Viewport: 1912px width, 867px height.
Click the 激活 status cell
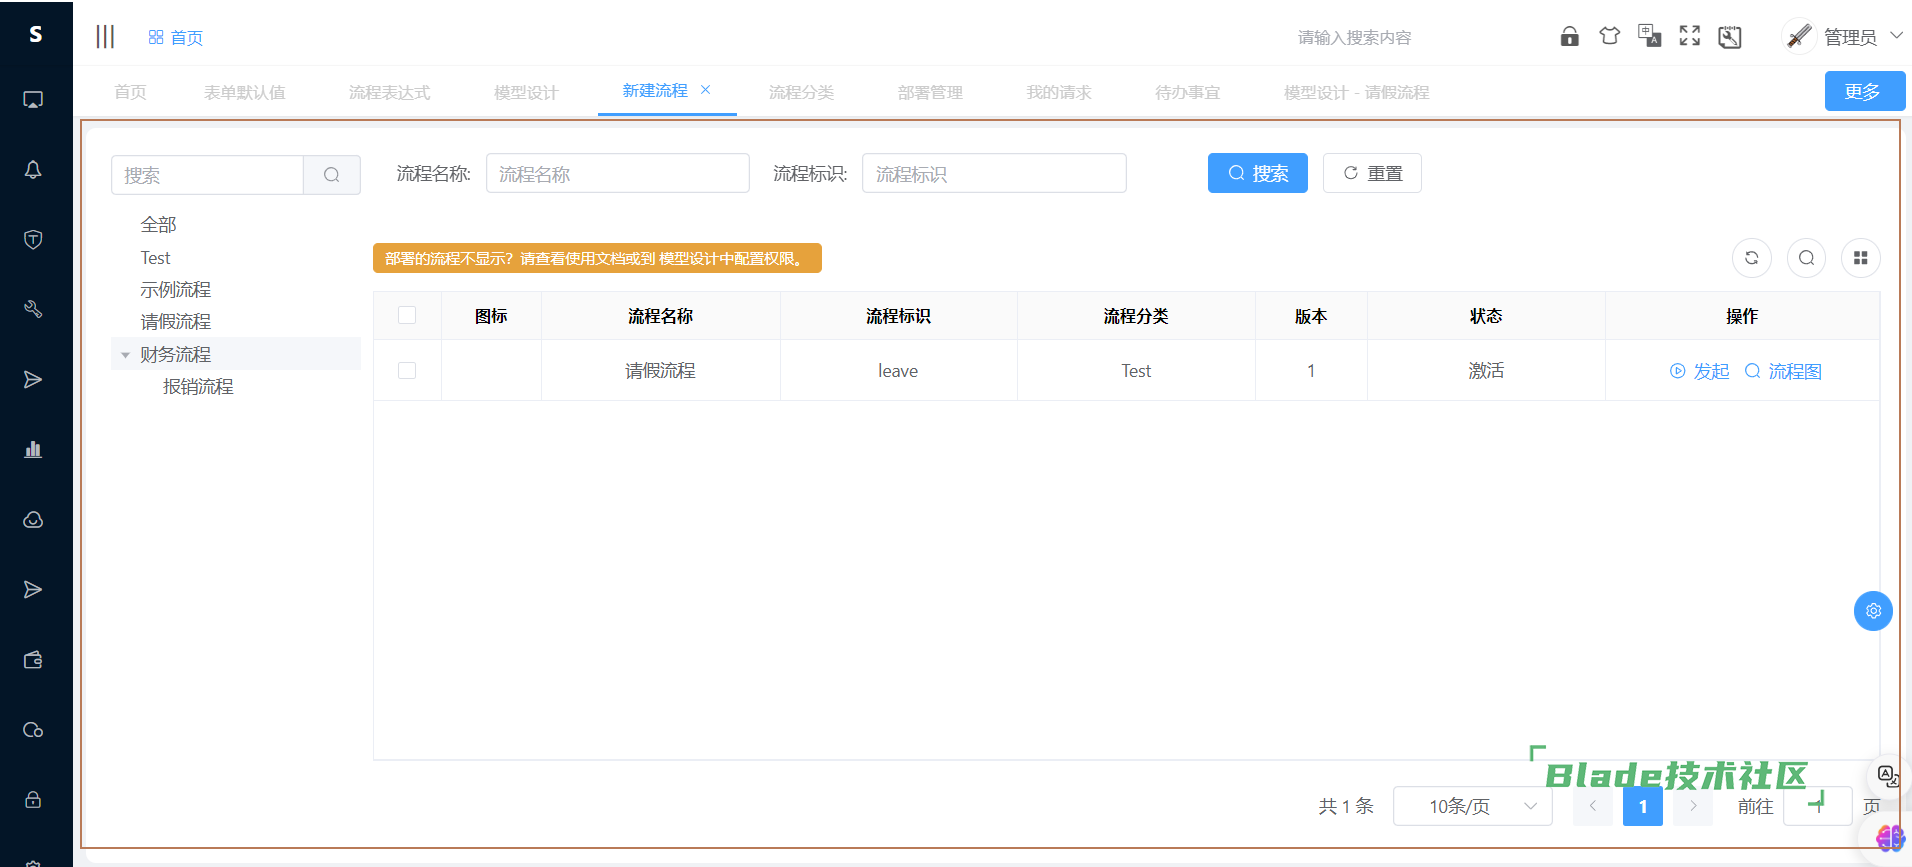1486,371
